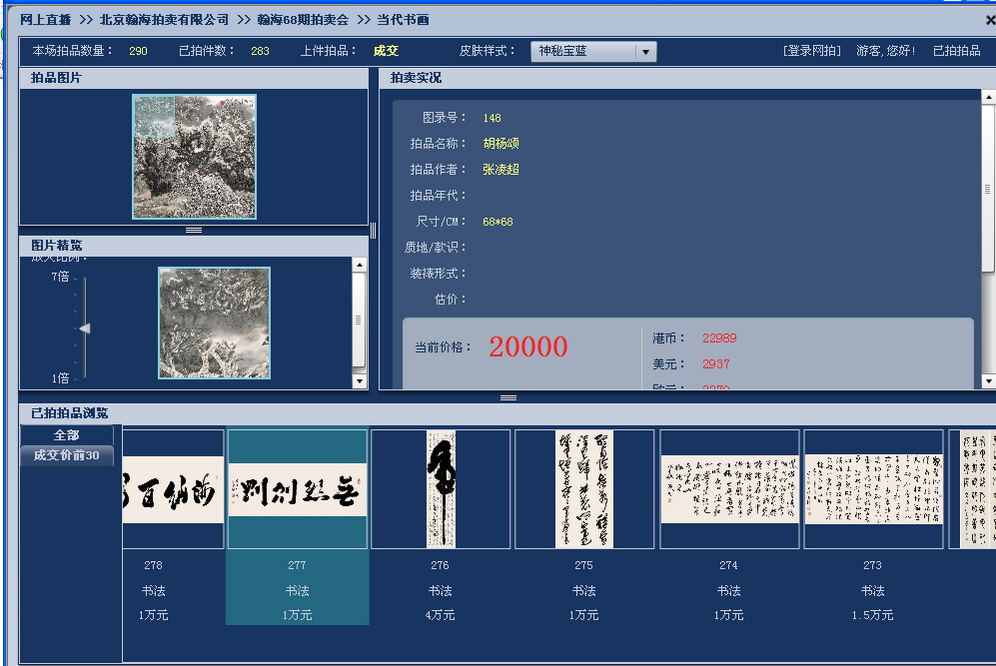Image resolution: width=996 pixels, height=666 pixels.
Task: Click the lot number 276 label
Action: click(x=440, y=565)
